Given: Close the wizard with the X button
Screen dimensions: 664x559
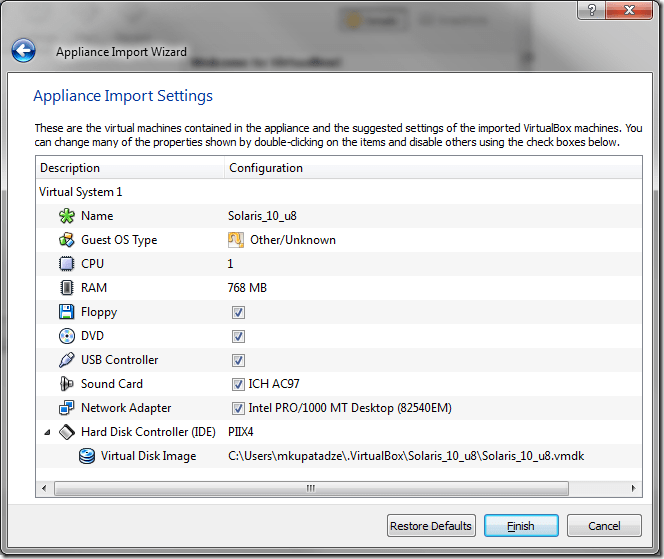Looking at the screenshot, I should click(x=629, y=10).
